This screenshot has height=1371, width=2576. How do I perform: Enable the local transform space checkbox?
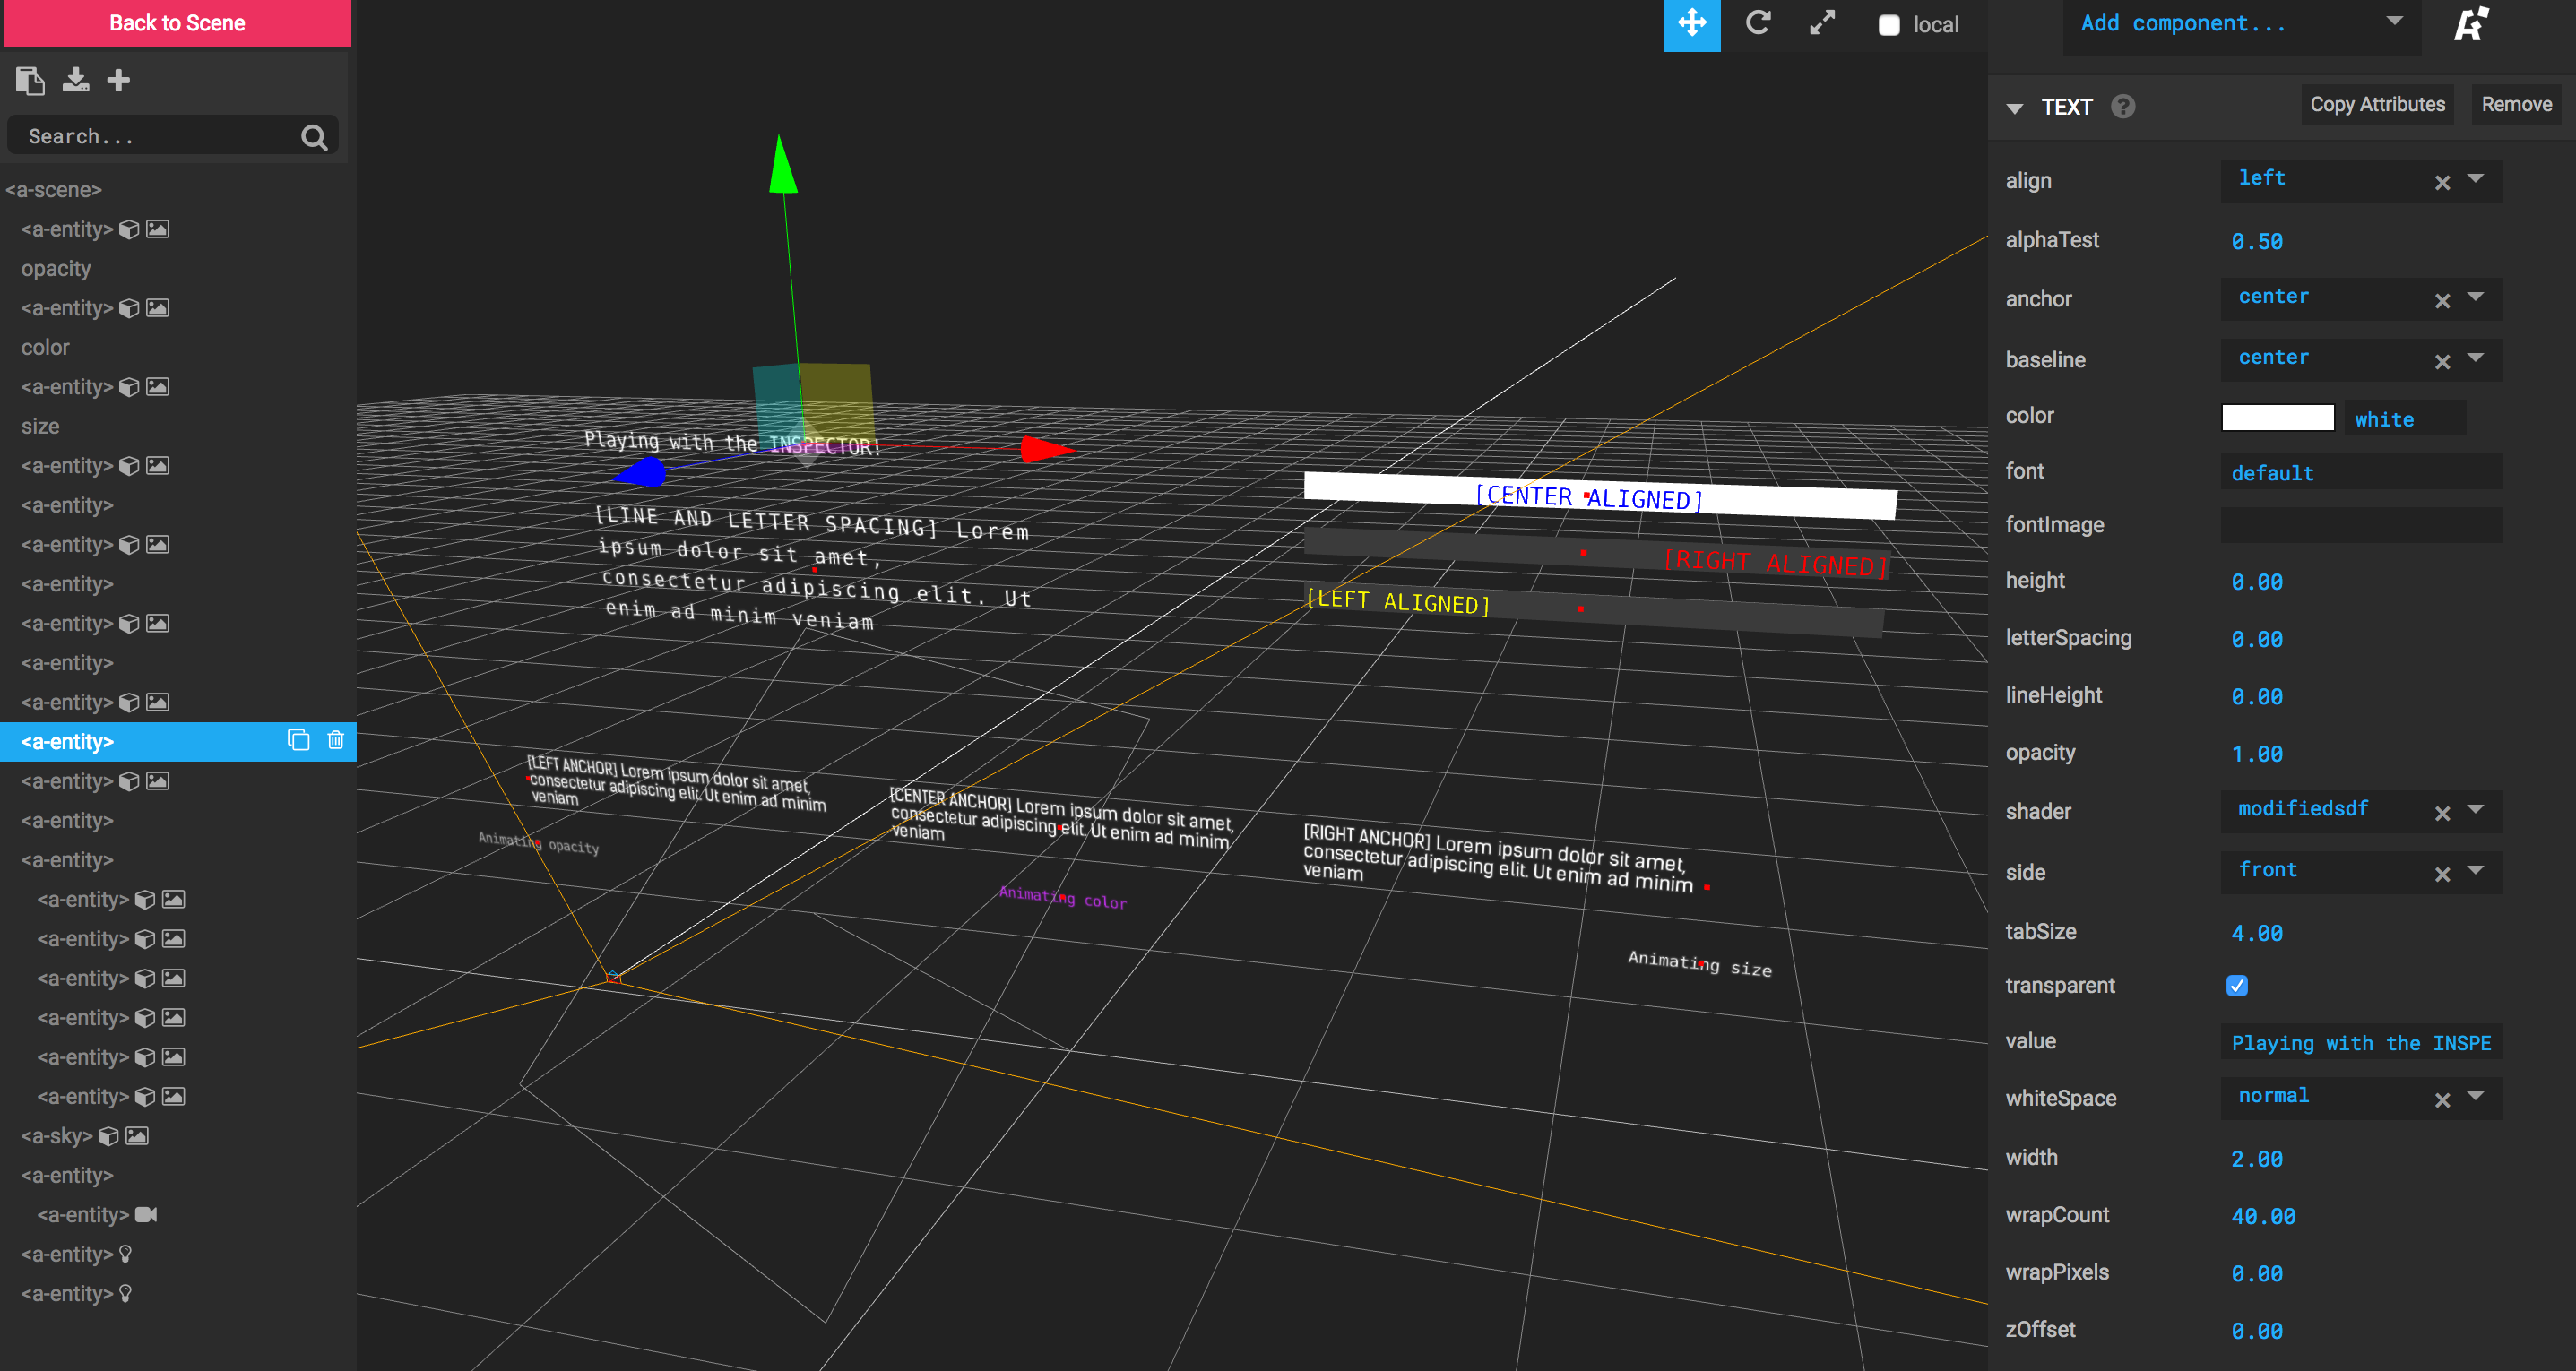tap(1888, 24)
